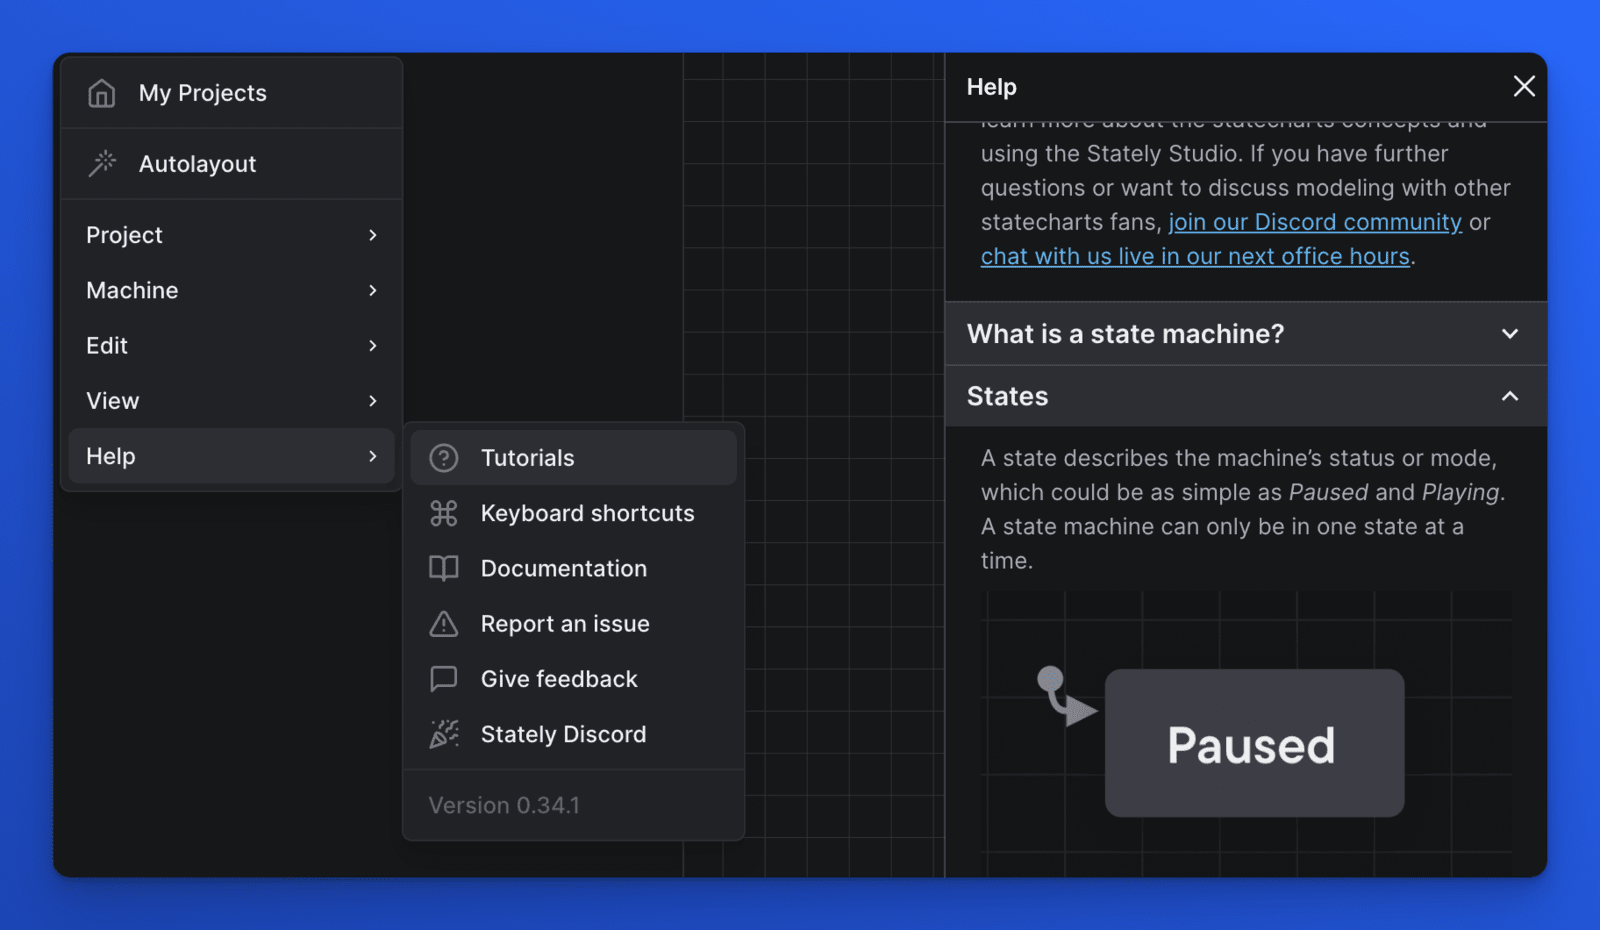Click the Tutorials question mark icon
The width and height of the screenshot is (1600, 930).
tap(444, 457)
